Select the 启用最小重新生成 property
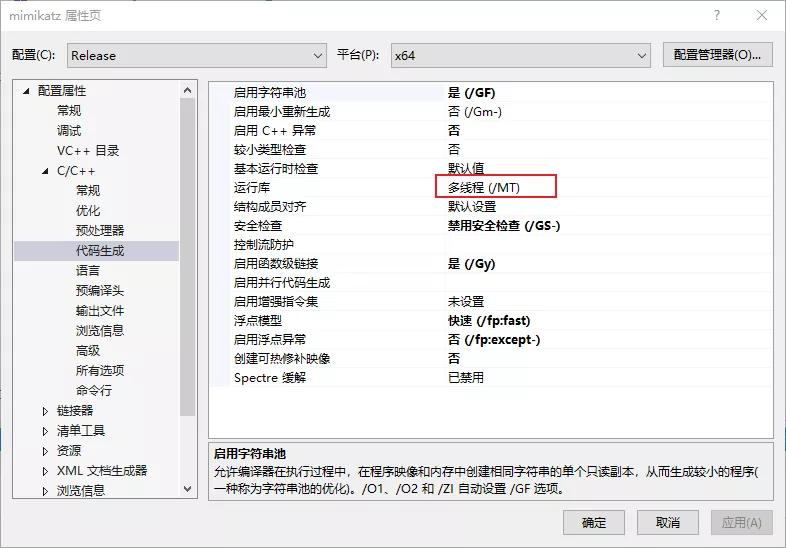Image resolution: width=786 pixels, height=548 pixels. (282, 112)
